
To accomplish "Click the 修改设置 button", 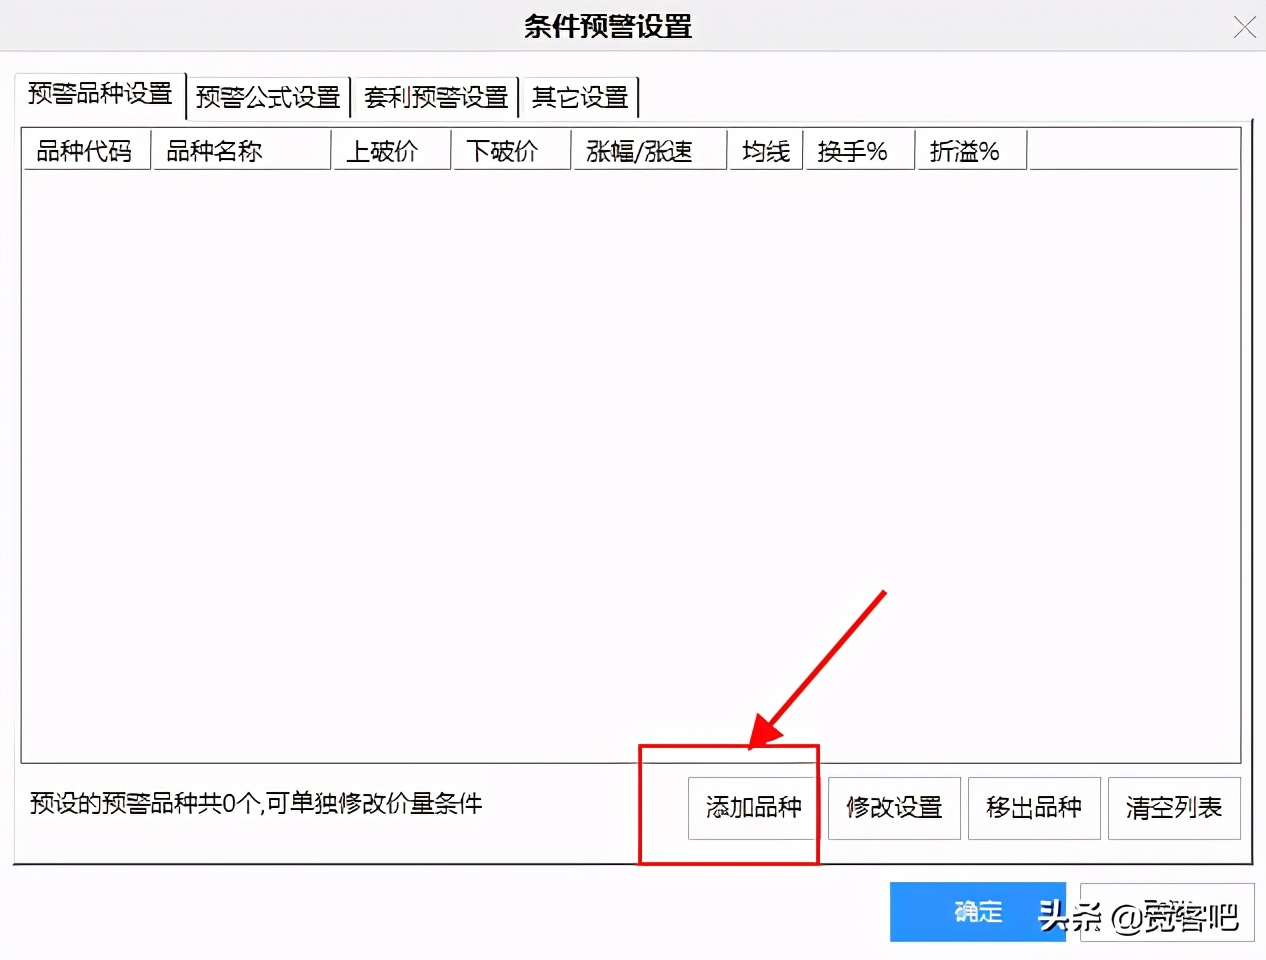I will (x=894, y=808).
